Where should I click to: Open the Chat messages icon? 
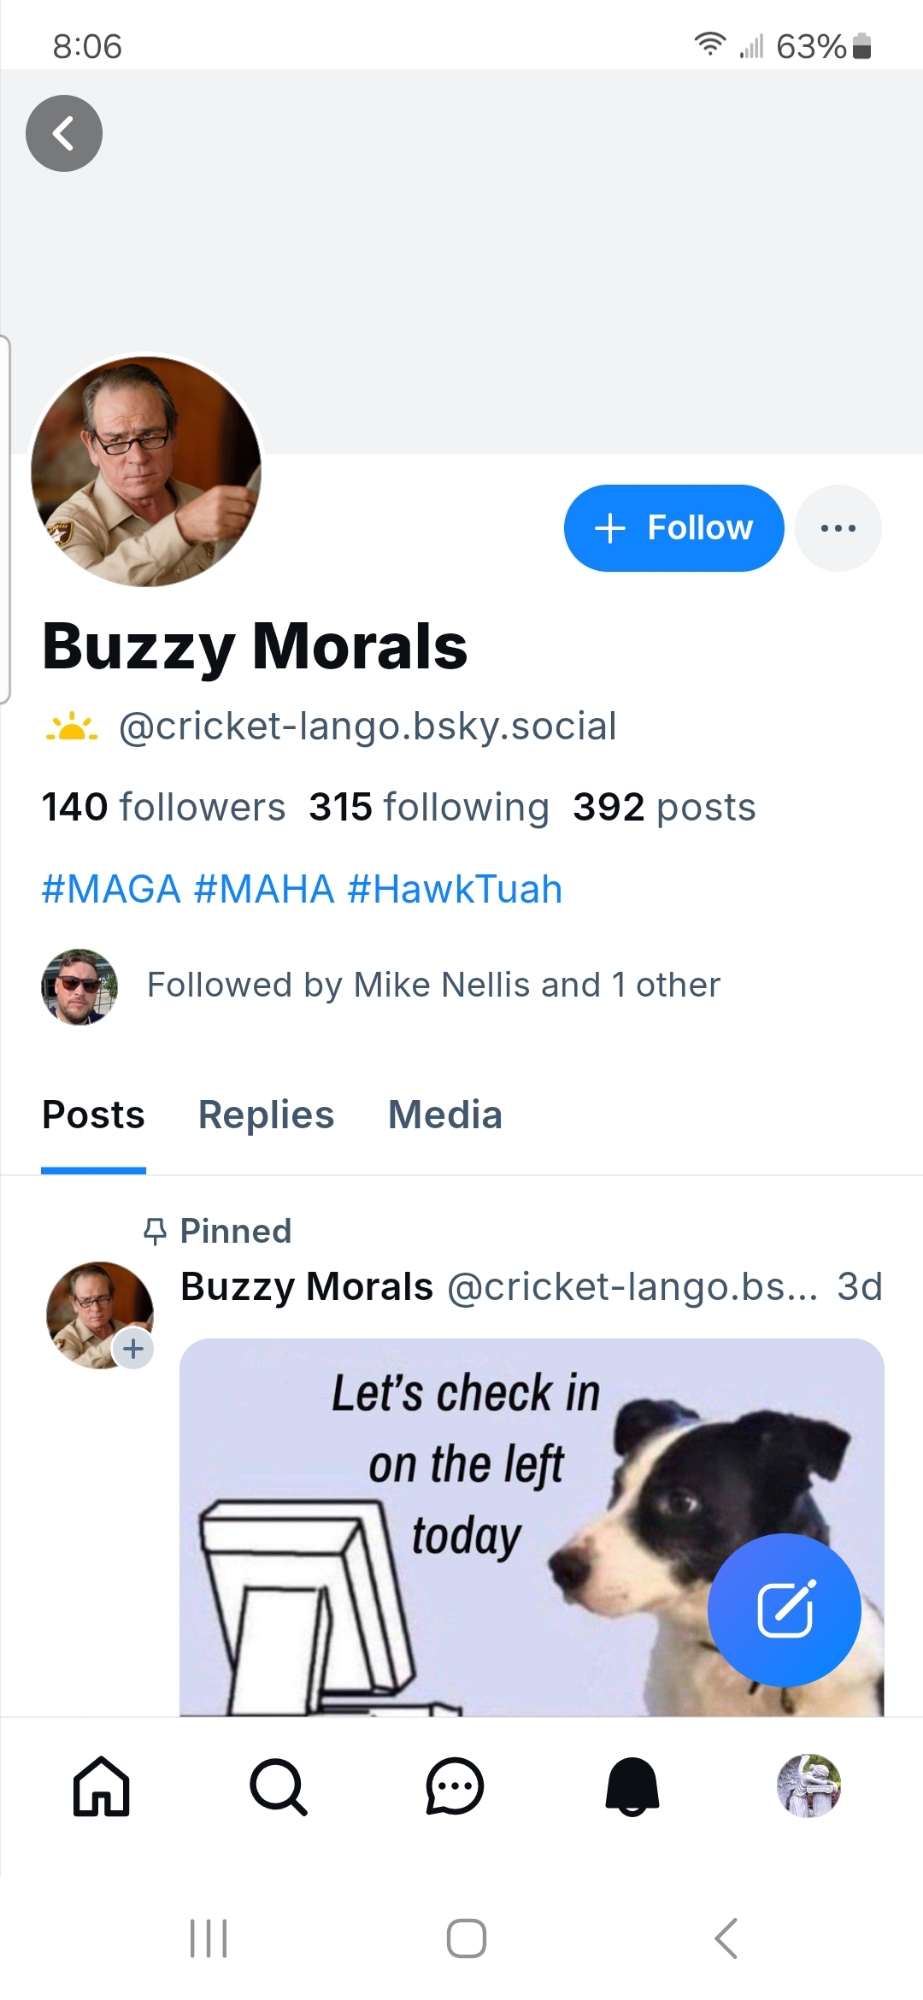pyautogui.click(x=455, y=1786)
